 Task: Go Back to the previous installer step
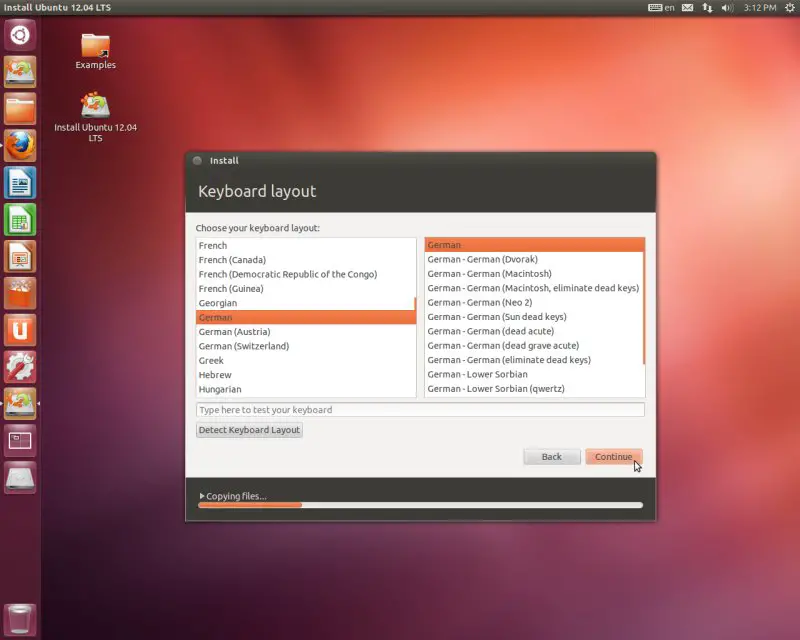point(552,457)
